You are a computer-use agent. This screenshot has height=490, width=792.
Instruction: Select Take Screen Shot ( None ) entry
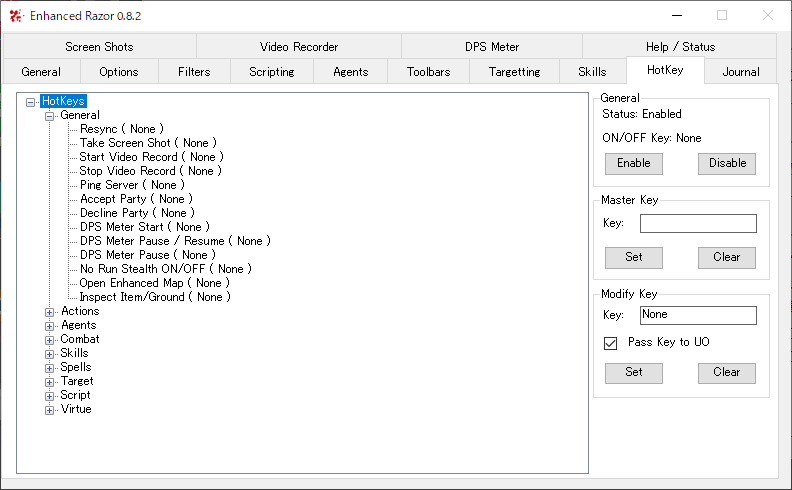[x=148, y=143]
